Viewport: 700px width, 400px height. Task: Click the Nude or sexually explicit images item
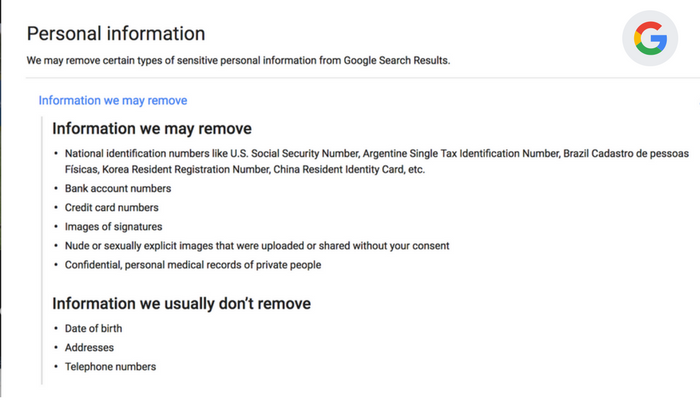pyautogui.click(x=257, y=246)
